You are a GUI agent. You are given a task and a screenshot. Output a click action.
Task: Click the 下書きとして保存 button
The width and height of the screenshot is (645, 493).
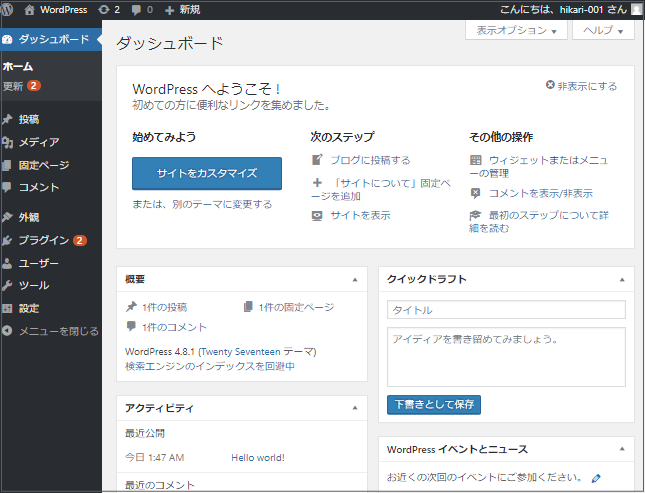tap(434, 405)
